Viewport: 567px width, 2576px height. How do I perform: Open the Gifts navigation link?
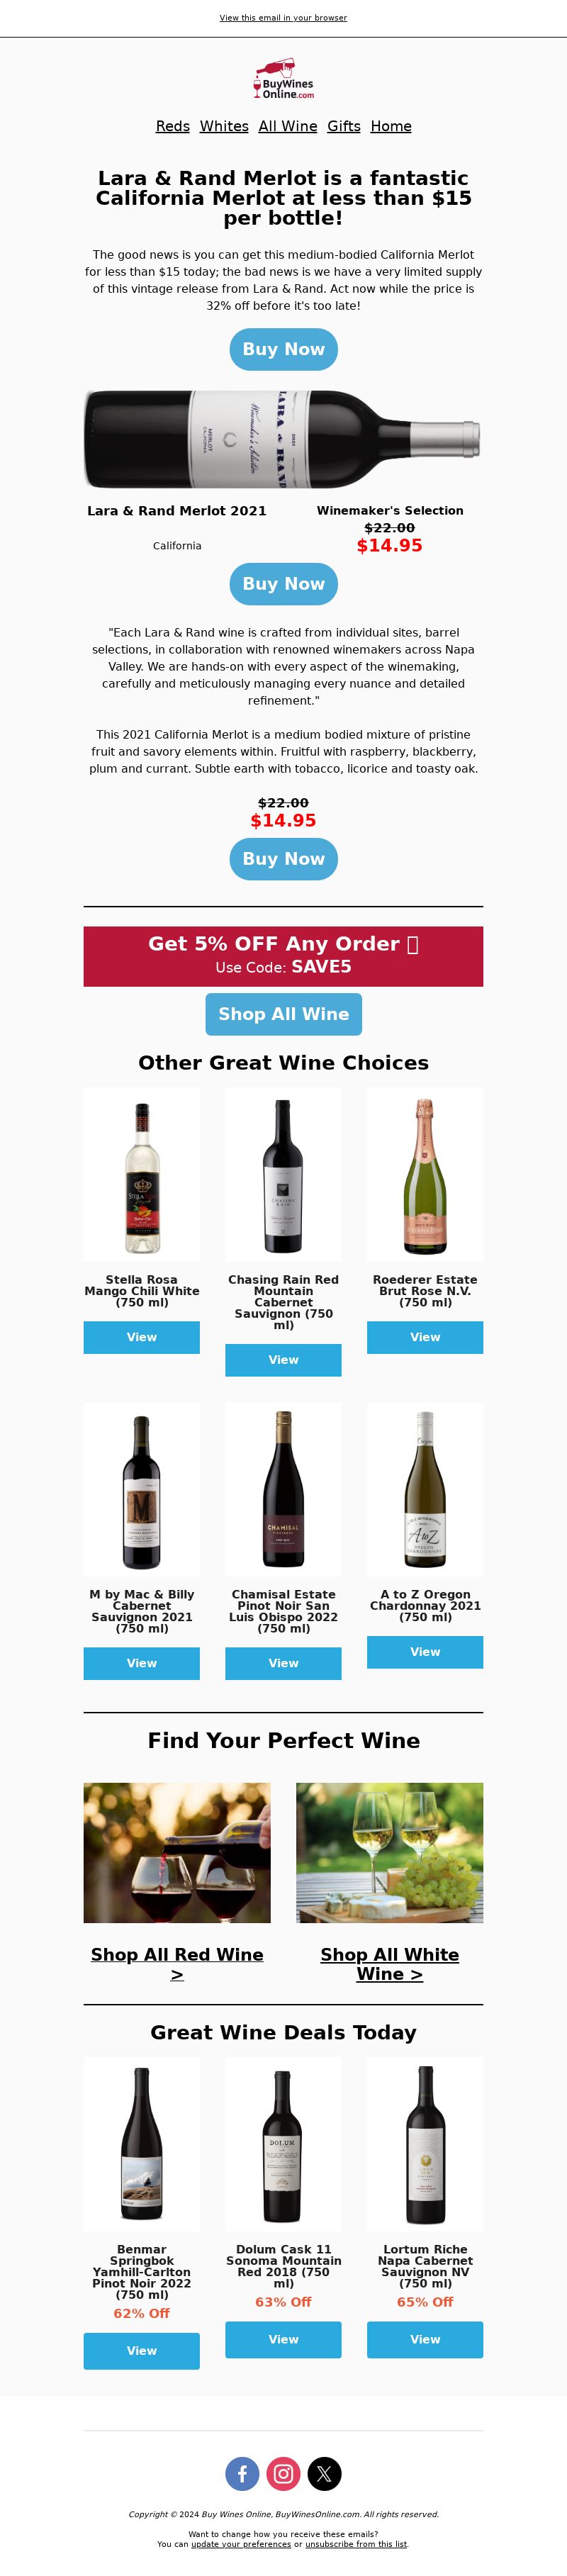pos(344,126)
